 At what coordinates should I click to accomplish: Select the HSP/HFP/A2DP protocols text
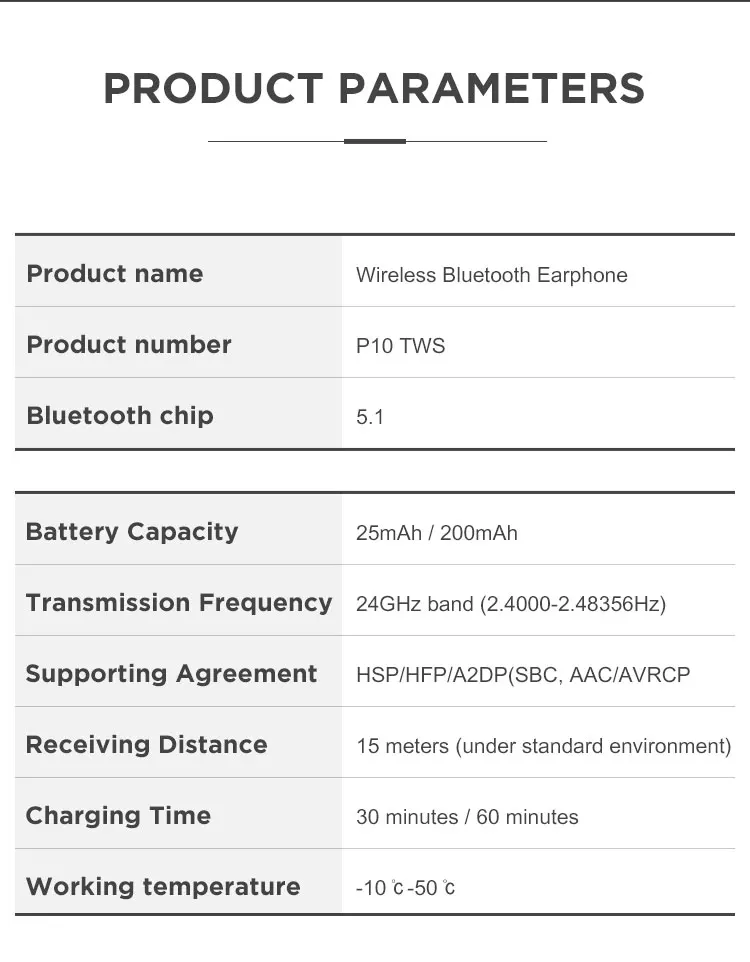tap(523, 675)
